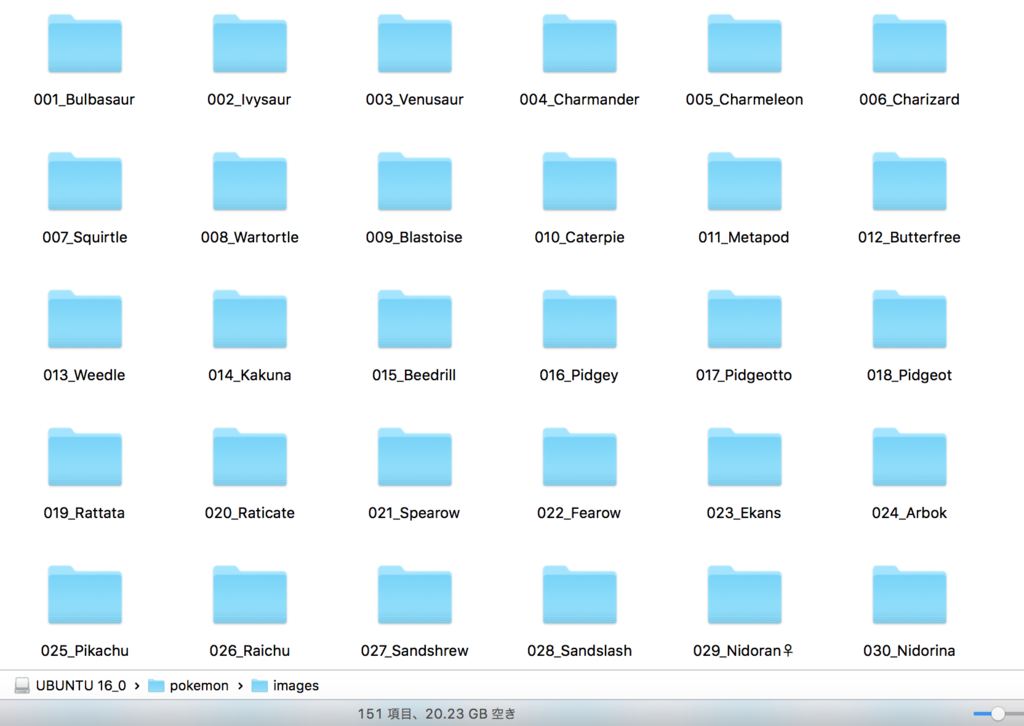Select the 028_Sandslash folder icon
1024x726 pixels.
579,595
